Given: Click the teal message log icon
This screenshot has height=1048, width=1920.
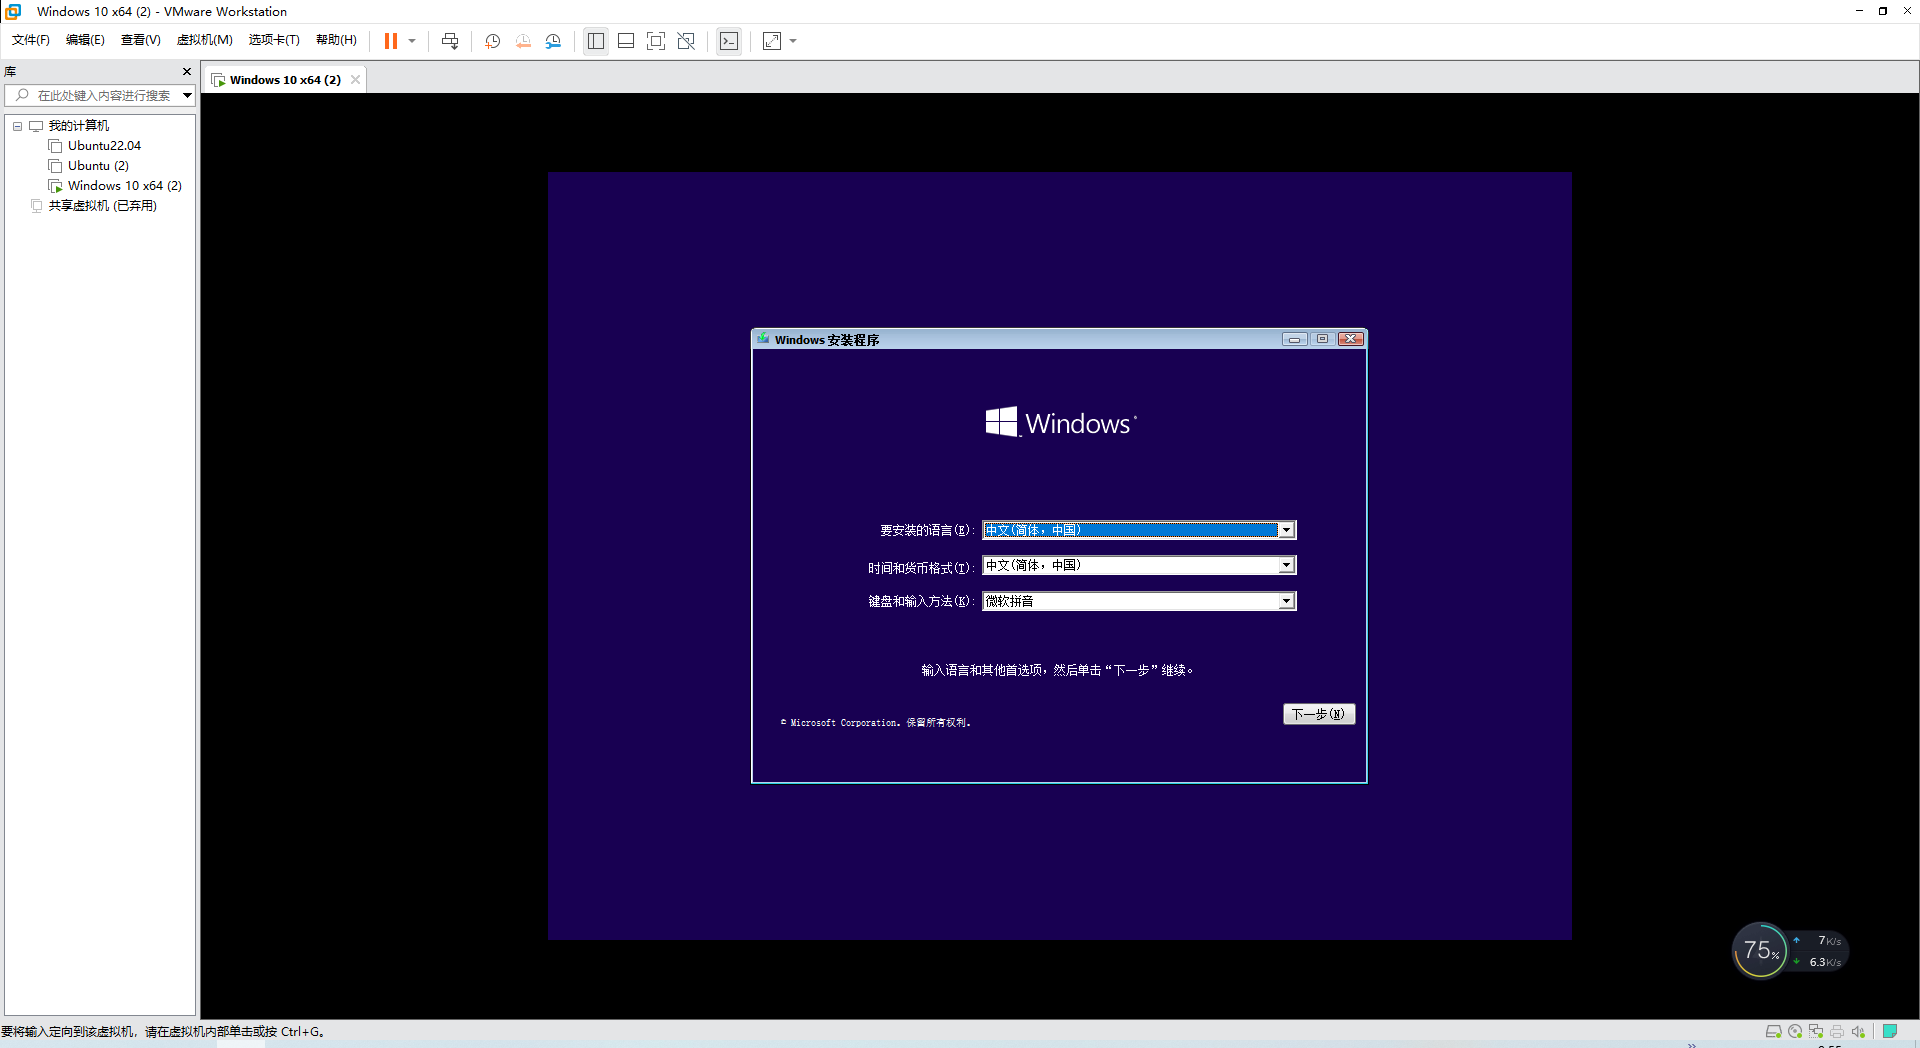Looking at the screenshot, I should coord(1890,1031).
